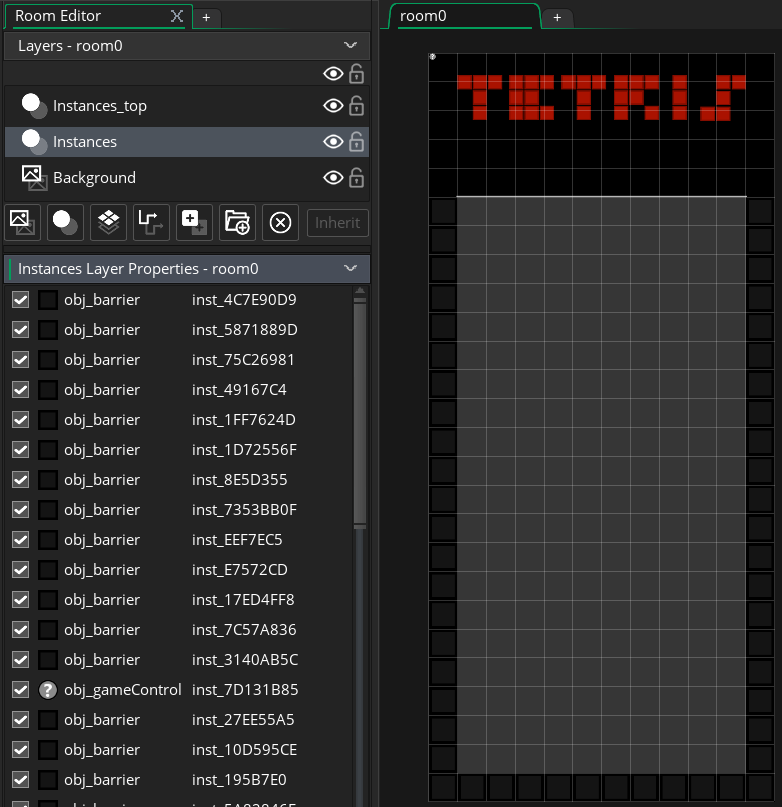Lock the Instances_top layer
This screenshot has height=807, width=782.
pyautogui.click(x=356, y=106)
